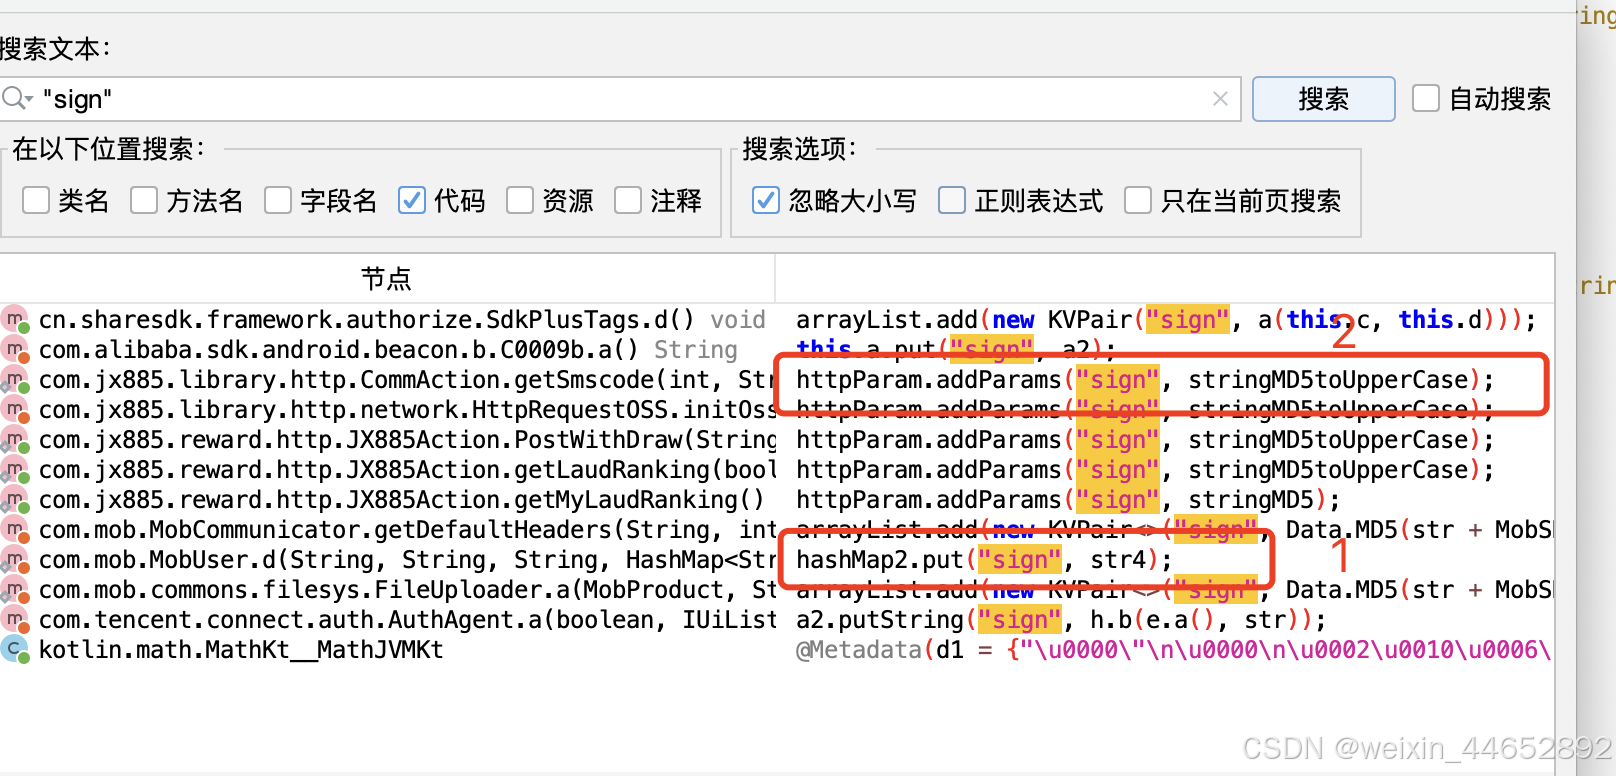Click code snippet hashMap2.put("sign", str4)
1616x776 pixels.
(984, 560)
